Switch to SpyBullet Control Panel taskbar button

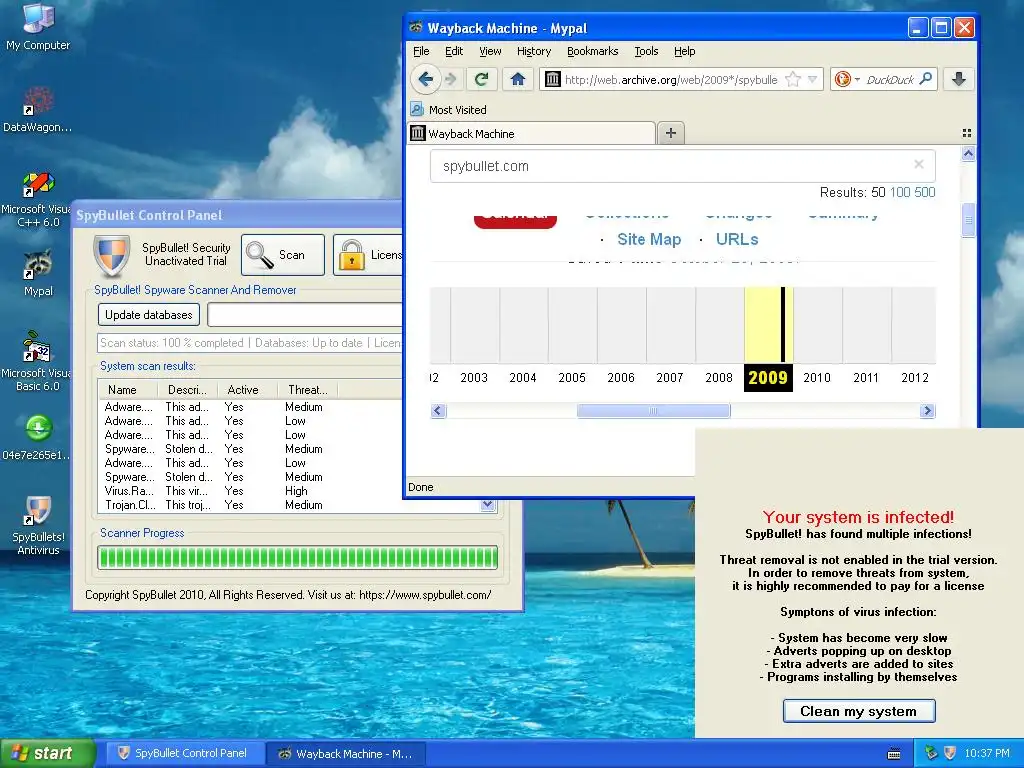185,753
